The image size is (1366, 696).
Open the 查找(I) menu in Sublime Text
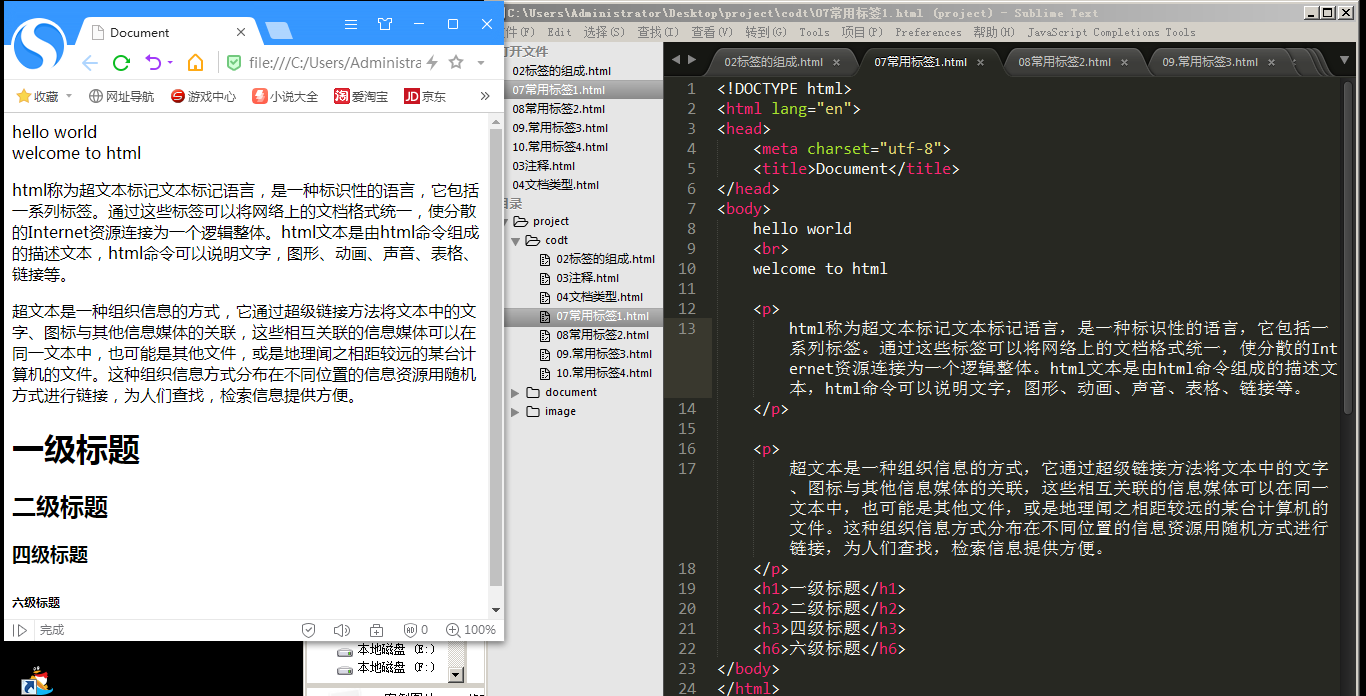pos(657,32)
